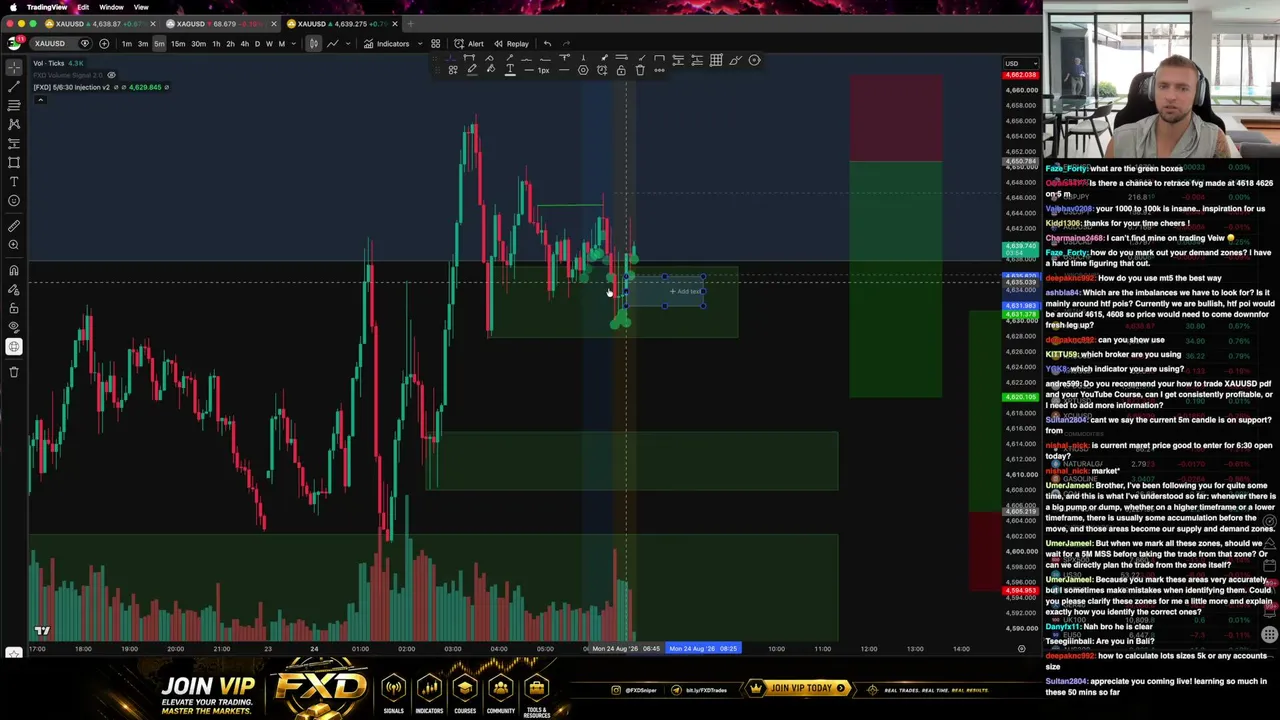Open drawing line color pencil tool
Image resolution: width=1280 pixels, height=720 pixels.
(x=471, y=70)
